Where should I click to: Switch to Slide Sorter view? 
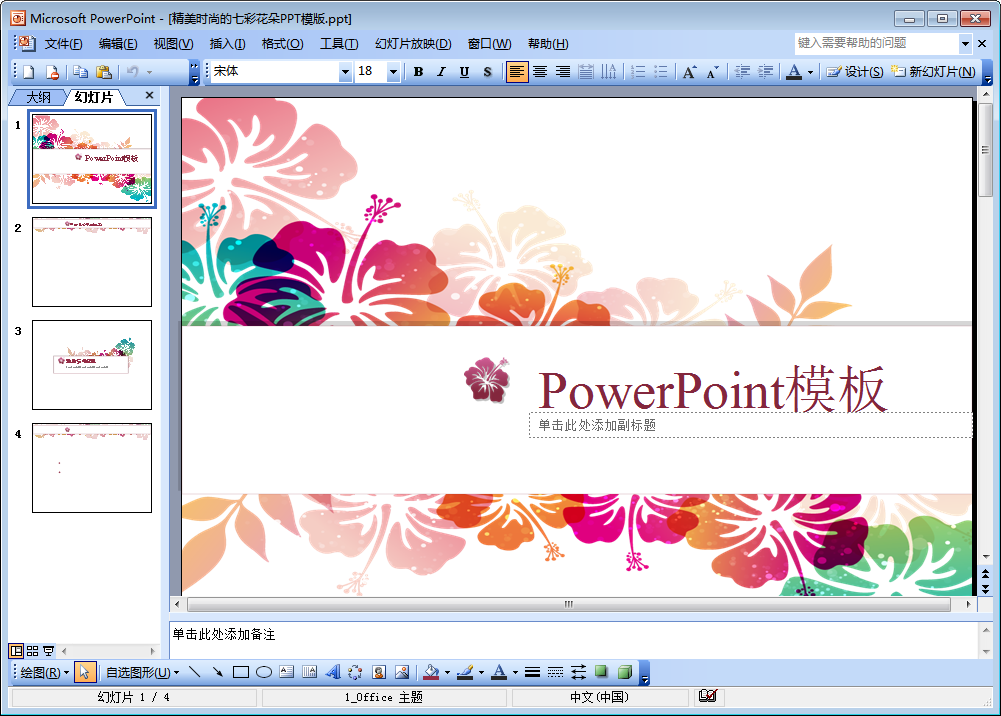click(32, 651)
